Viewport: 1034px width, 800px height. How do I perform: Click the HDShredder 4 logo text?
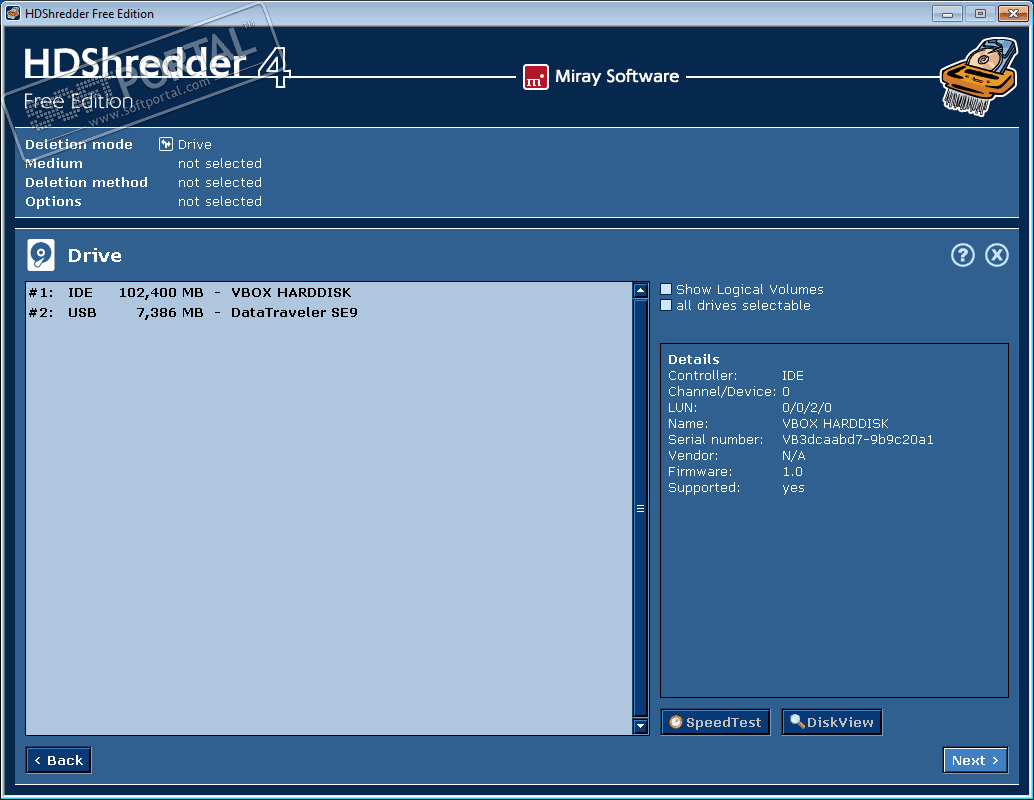click(x=157, y=66)
